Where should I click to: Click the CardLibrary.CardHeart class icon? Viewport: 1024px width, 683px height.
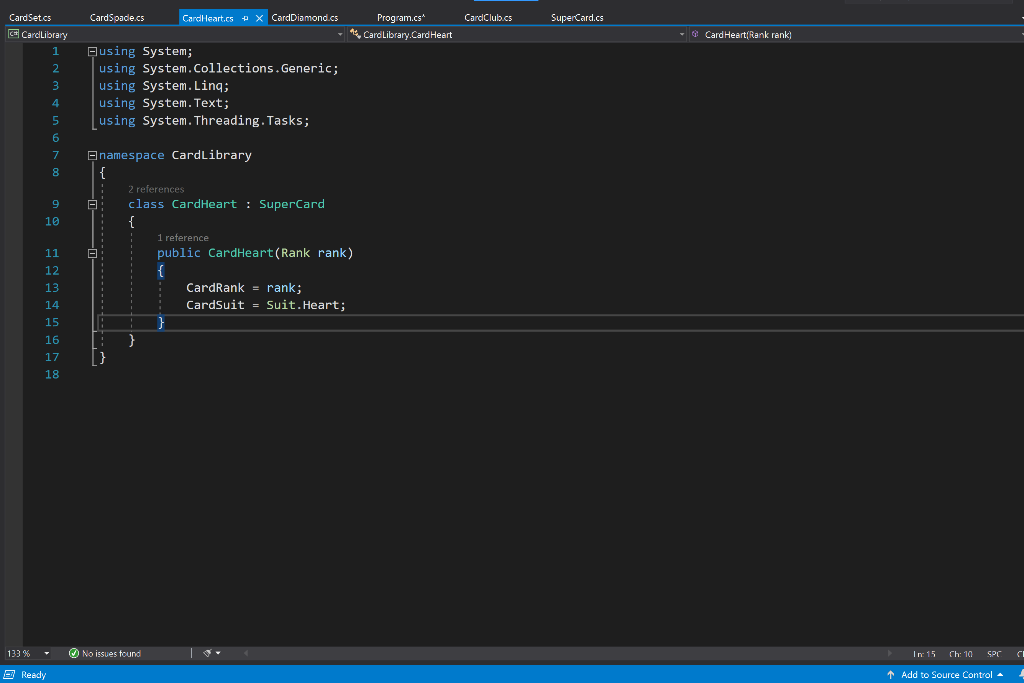point(355,34)
